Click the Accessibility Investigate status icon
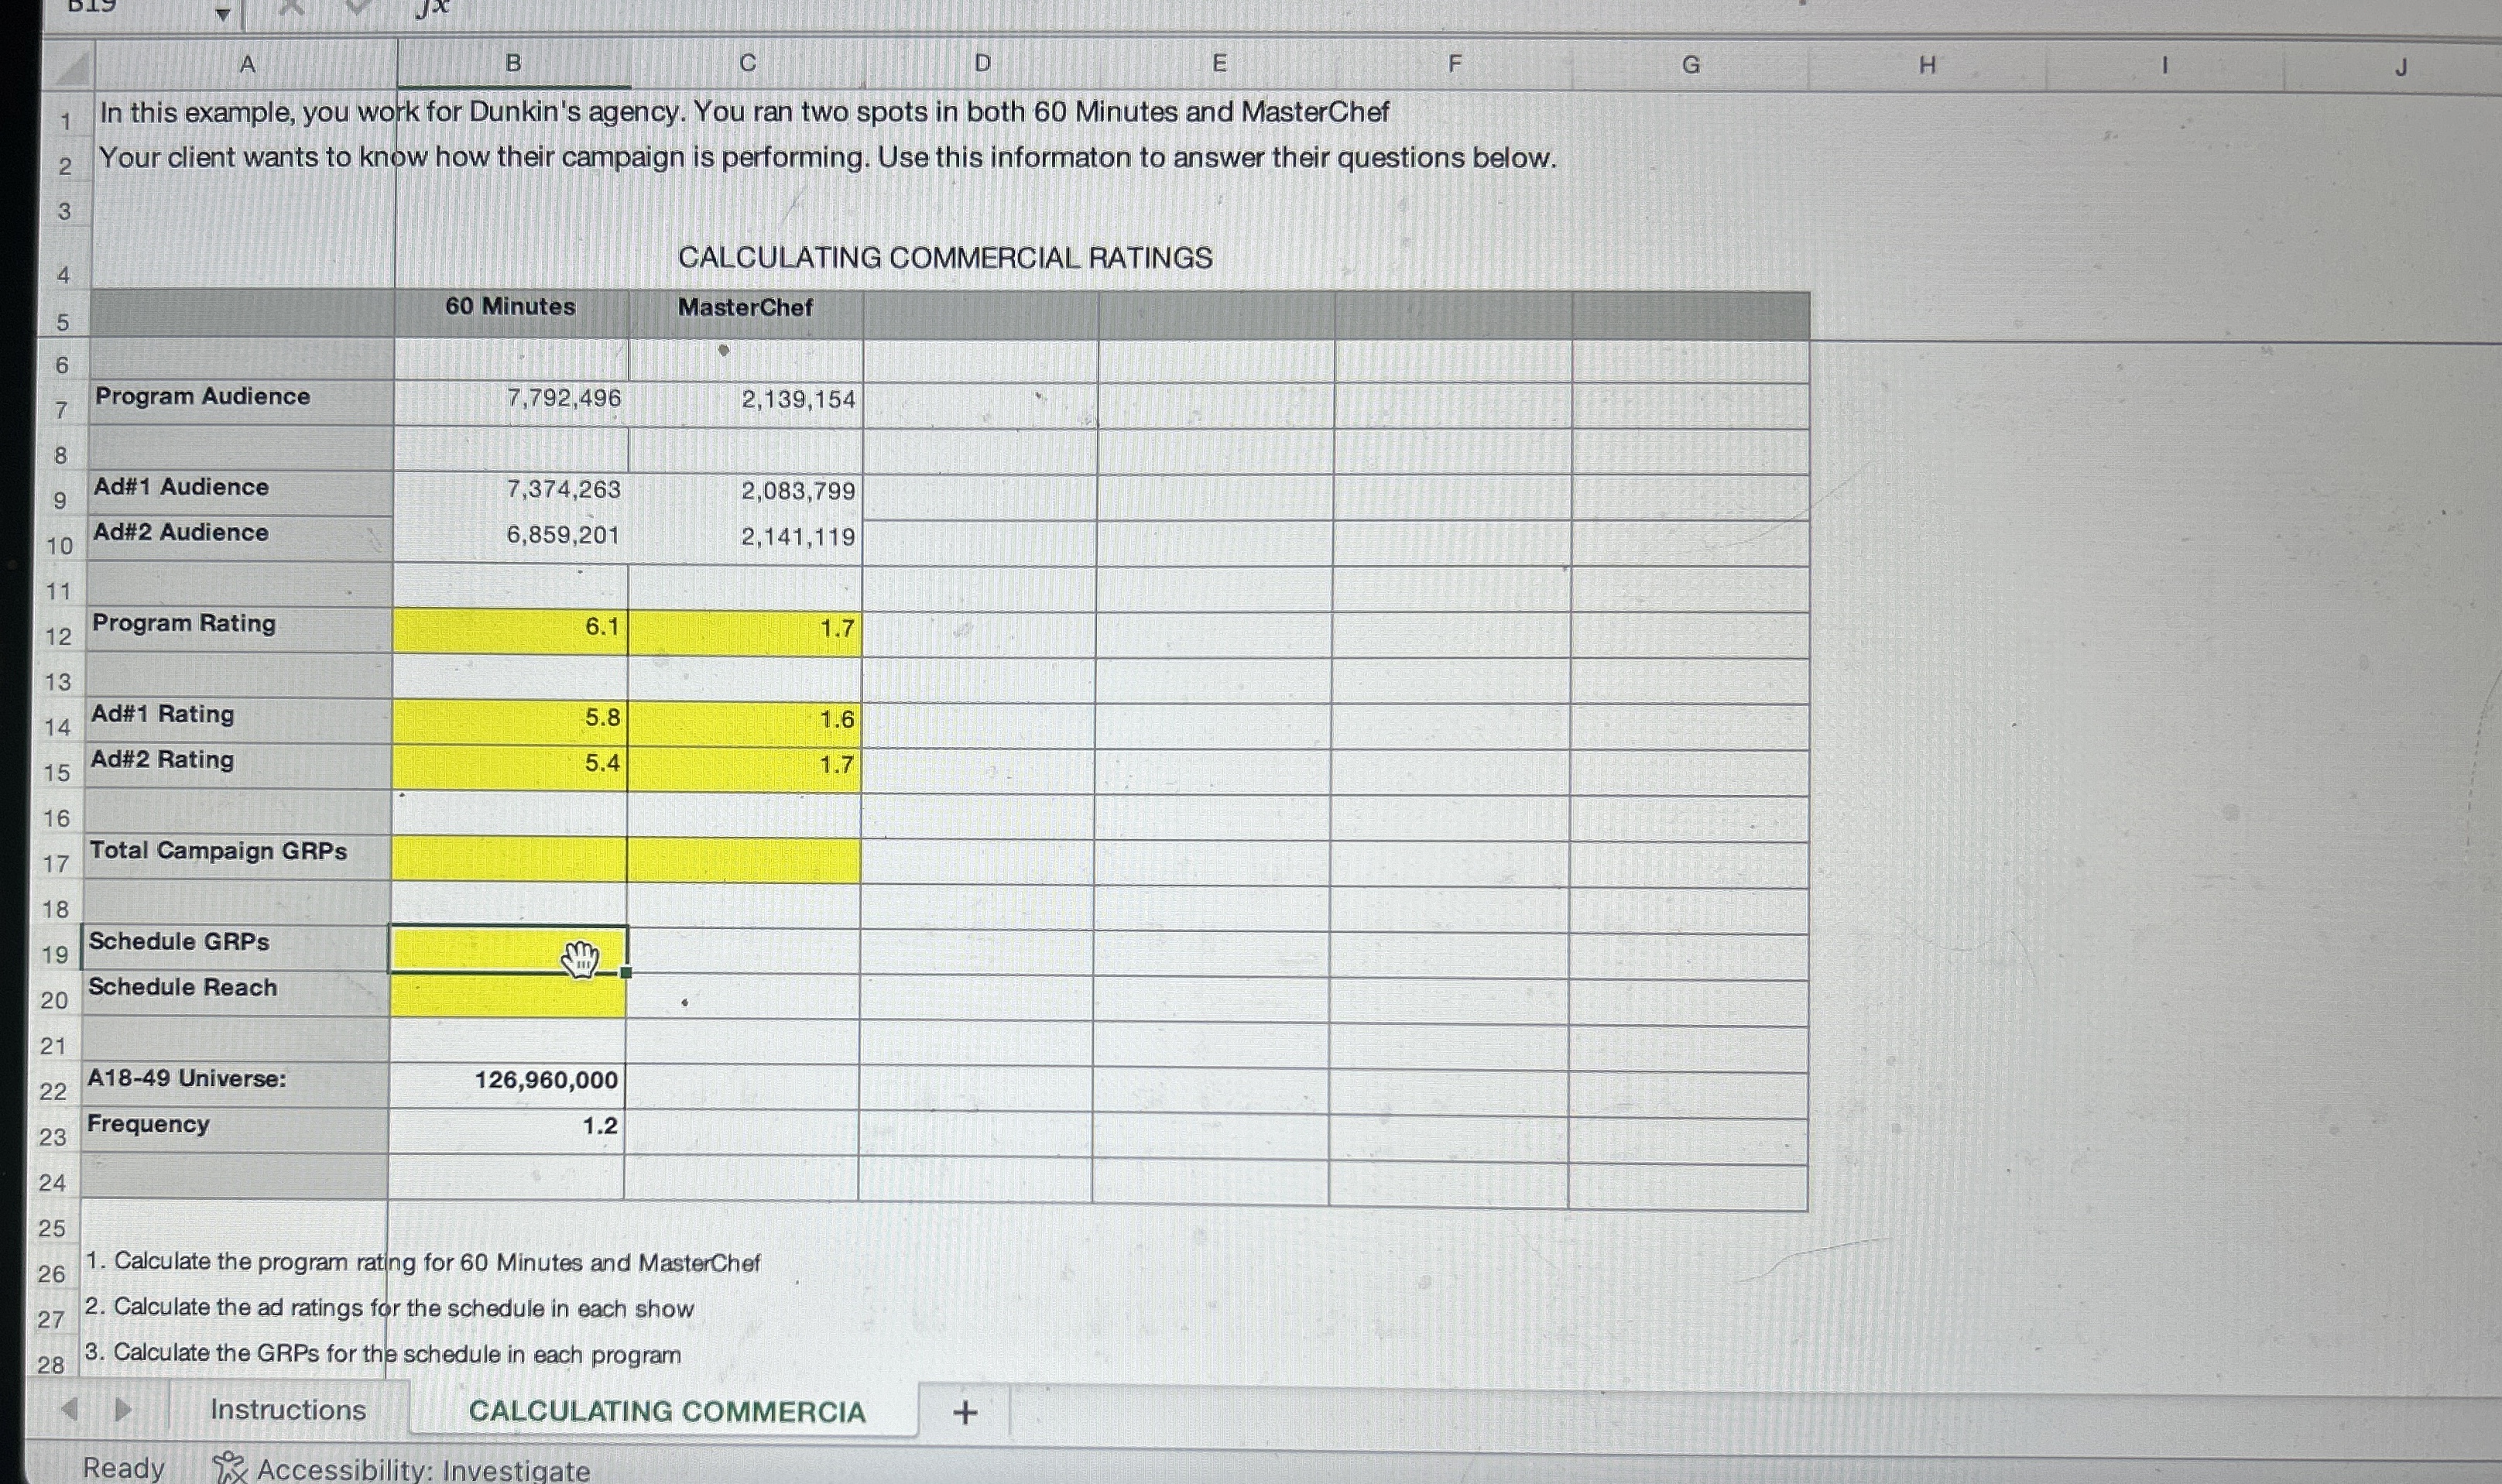The height and width of the screenshot is (1484, 2502). 229,1468
